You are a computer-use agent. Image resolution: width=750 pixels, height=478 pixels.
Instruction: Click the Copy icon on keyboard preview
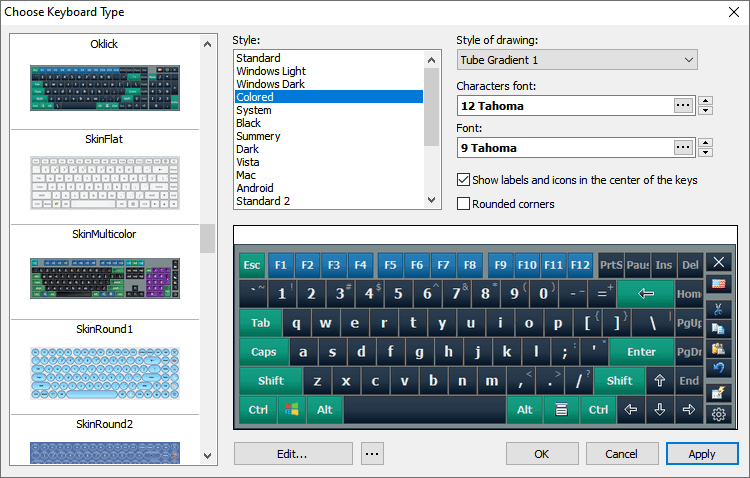[x=718, y=329]
